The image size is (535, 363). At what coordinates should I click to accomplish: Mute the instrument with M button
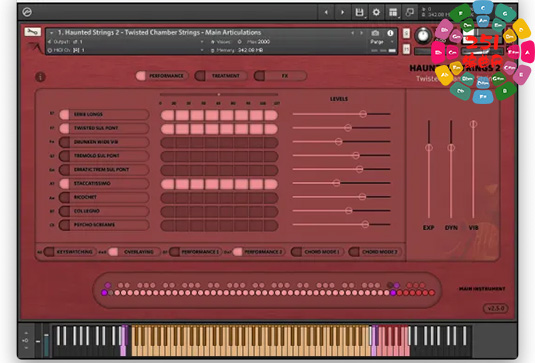point(406,49)
